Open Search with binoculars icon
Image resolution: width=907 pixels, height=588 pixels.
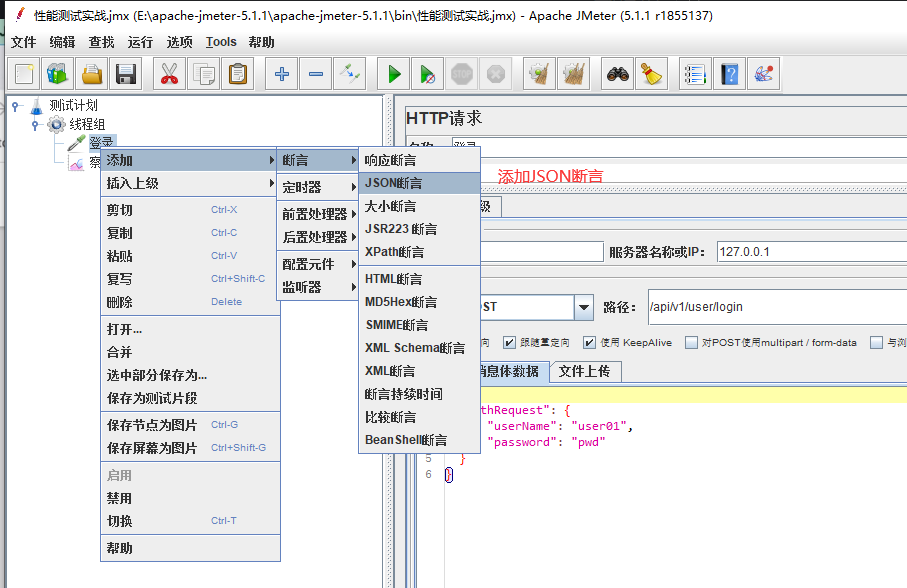pyautogui.click(x=618, y=74)
